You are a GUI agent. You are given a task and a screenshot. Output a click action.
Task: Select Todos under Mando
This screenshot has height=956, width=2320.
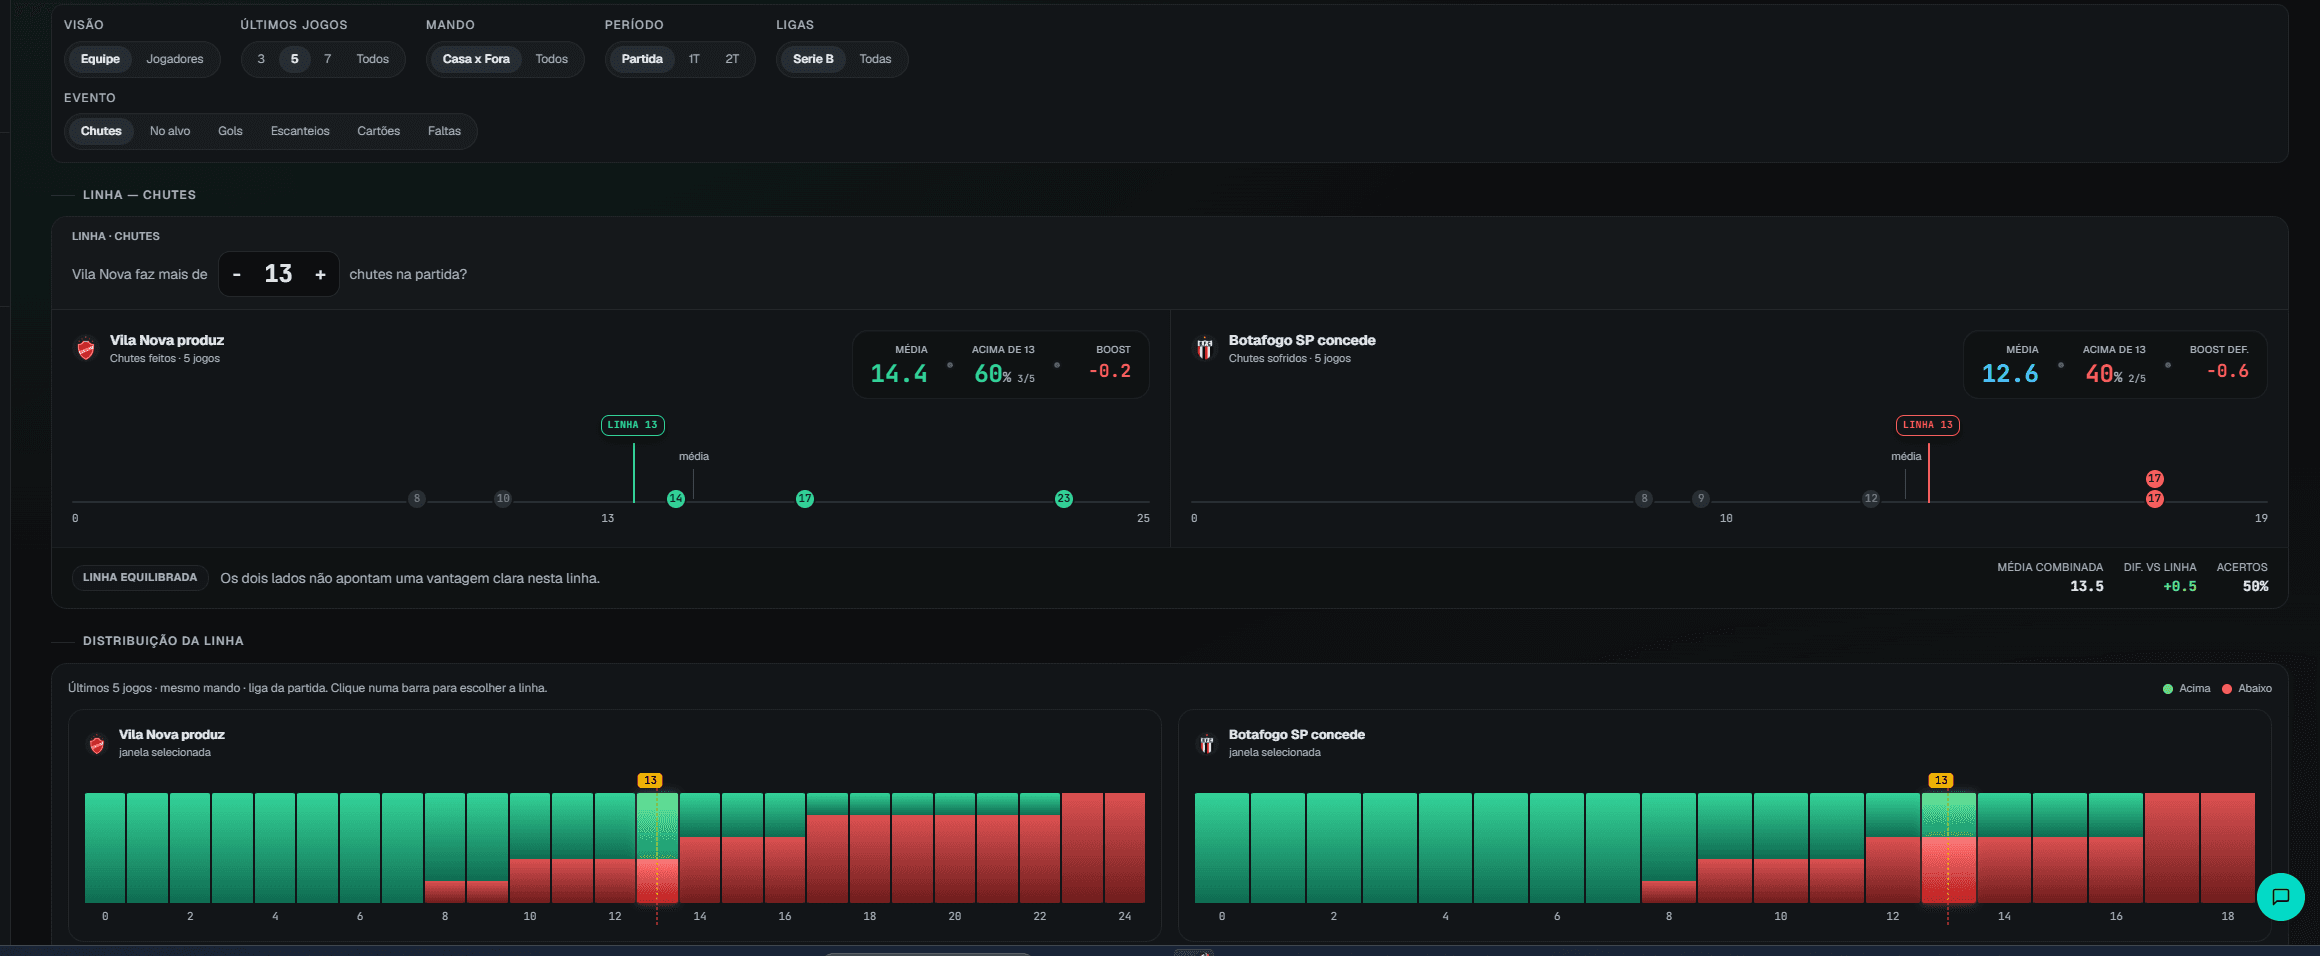551,59
